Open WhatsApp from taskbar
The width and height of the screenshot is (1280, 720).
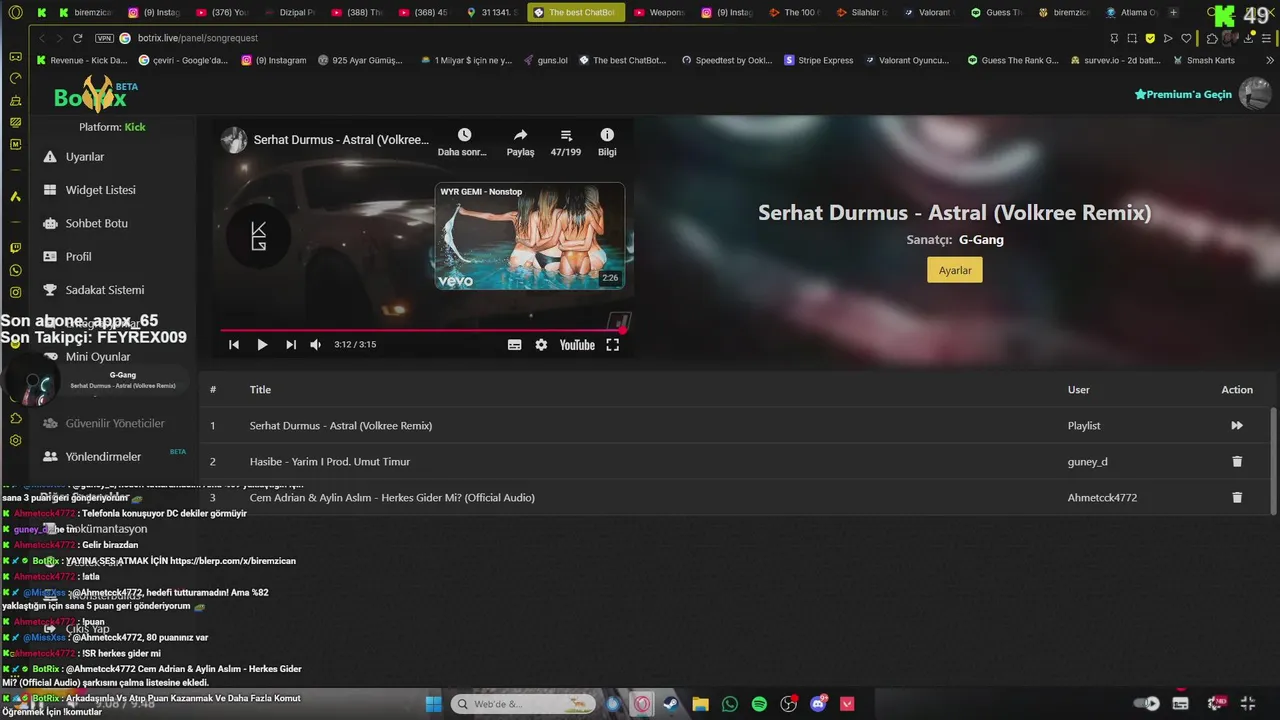pos(730,704)
